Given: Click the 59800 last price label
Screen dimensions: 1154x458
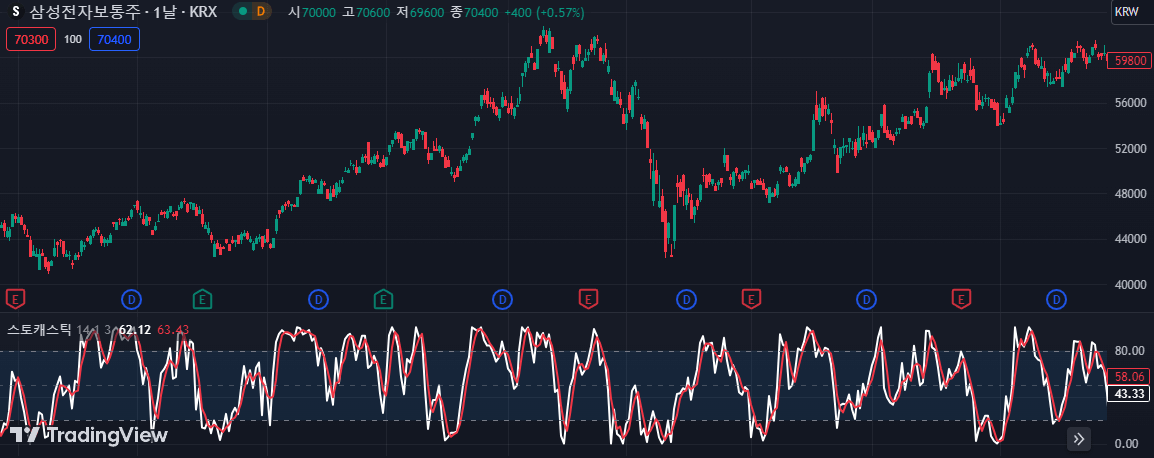Looking at the screenshot, I should click(x=1130, y=60).
